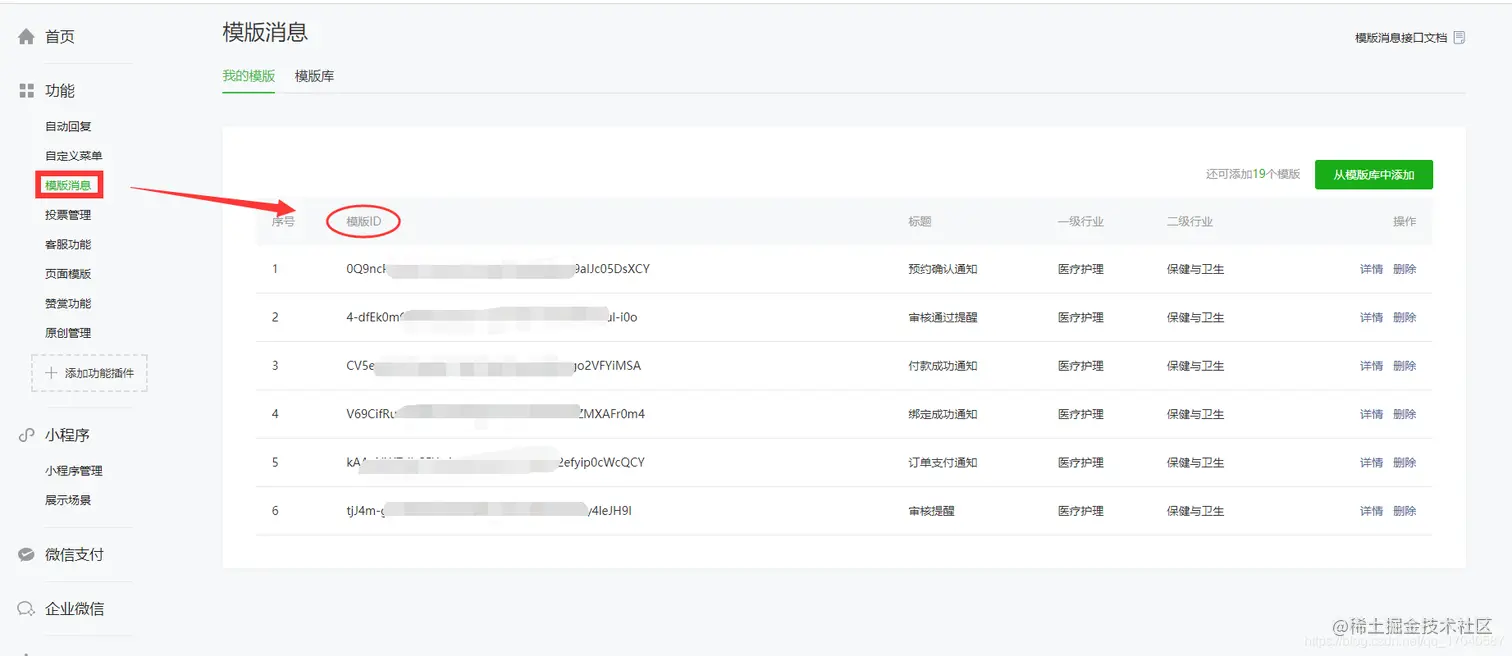Select 模版消息 in the sidebar
Screen dimensions: 1512x656
click(68, 185)
